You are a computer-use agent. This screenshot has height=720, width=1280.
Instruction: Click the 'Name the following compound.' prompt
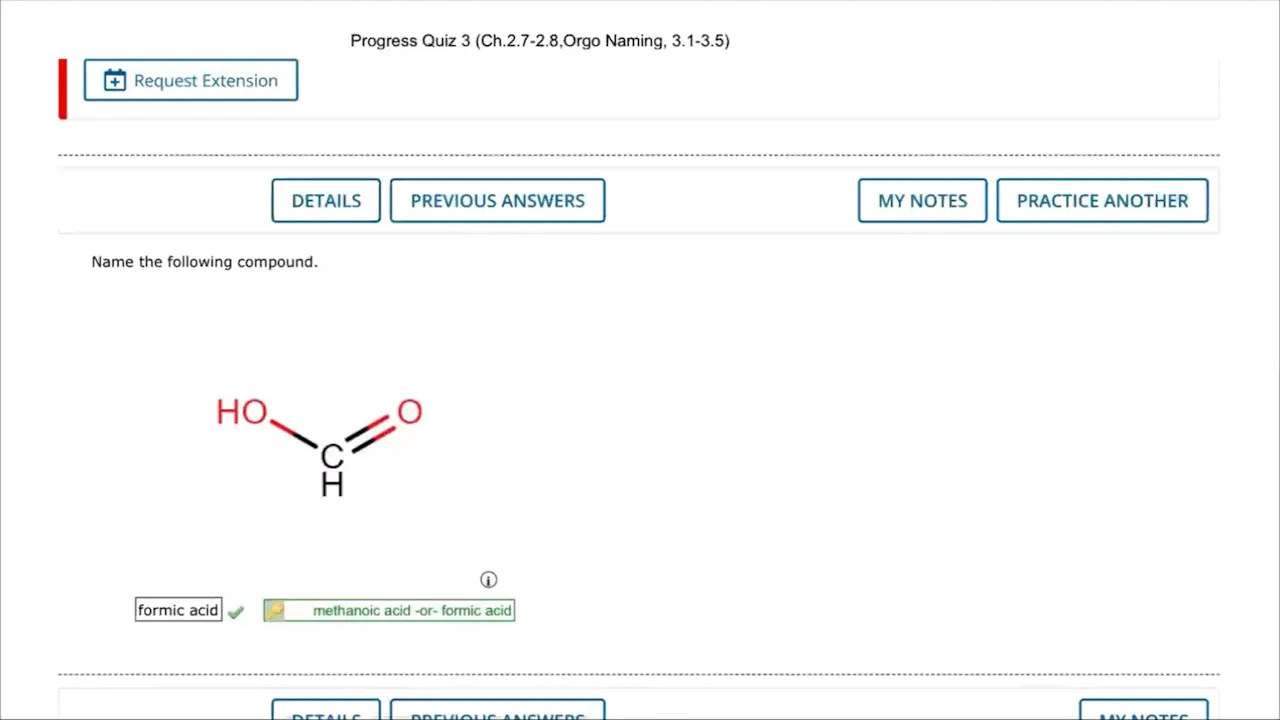point(204,262)
